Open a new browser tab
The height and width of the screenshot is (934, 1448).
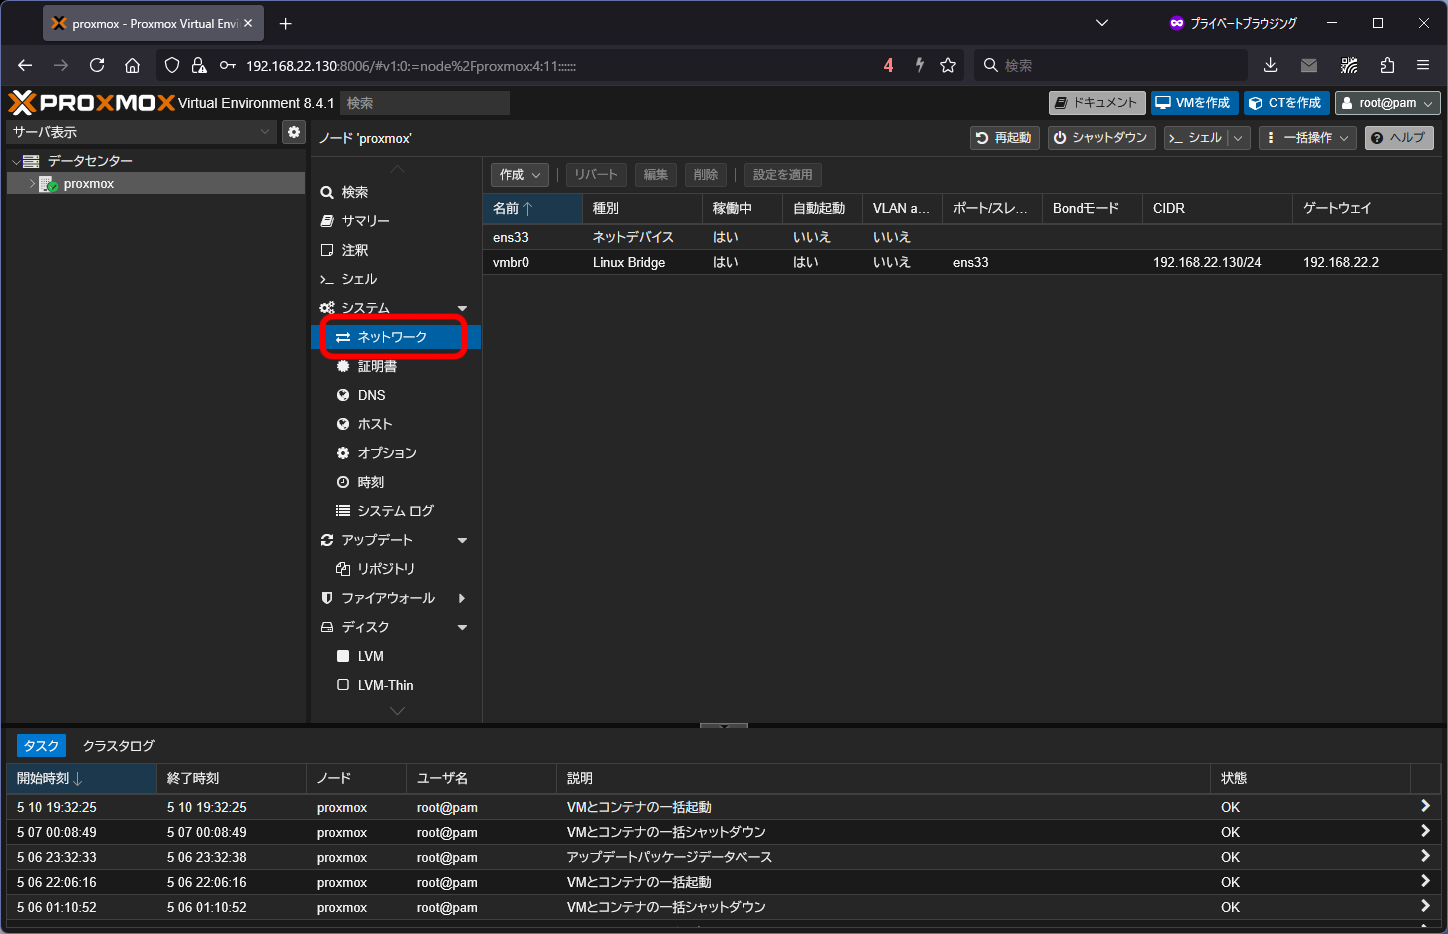pos(286,23)
